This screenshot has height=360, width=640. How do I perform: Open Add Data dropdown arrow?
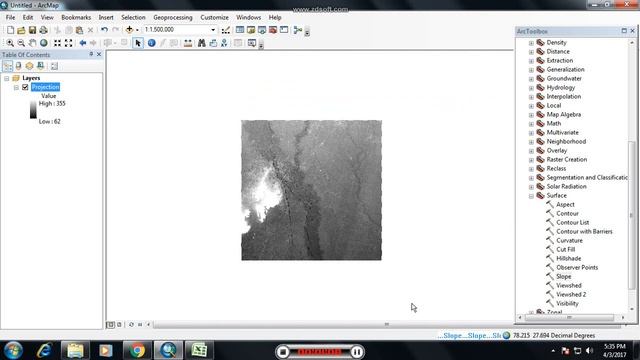[x=137, y=30]
